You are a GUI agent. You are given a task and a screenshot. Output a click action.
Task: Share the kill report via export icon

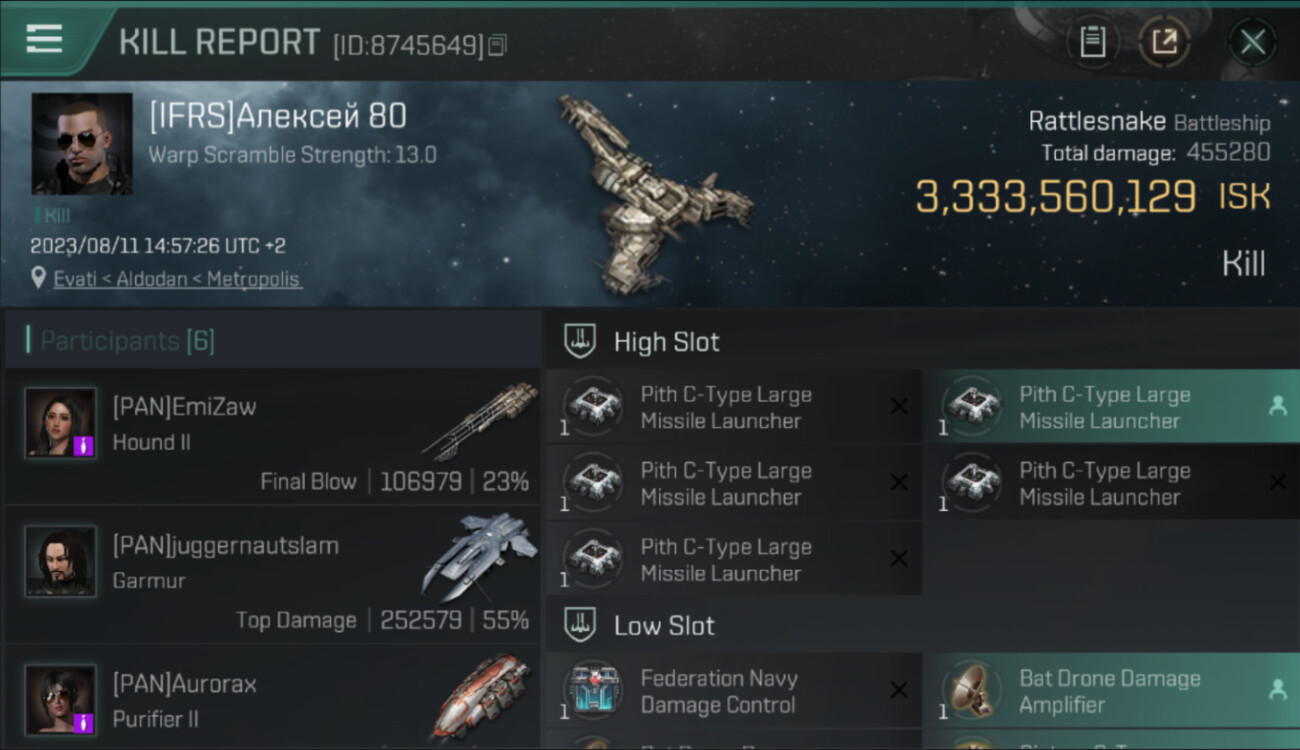coord(1164,42)
